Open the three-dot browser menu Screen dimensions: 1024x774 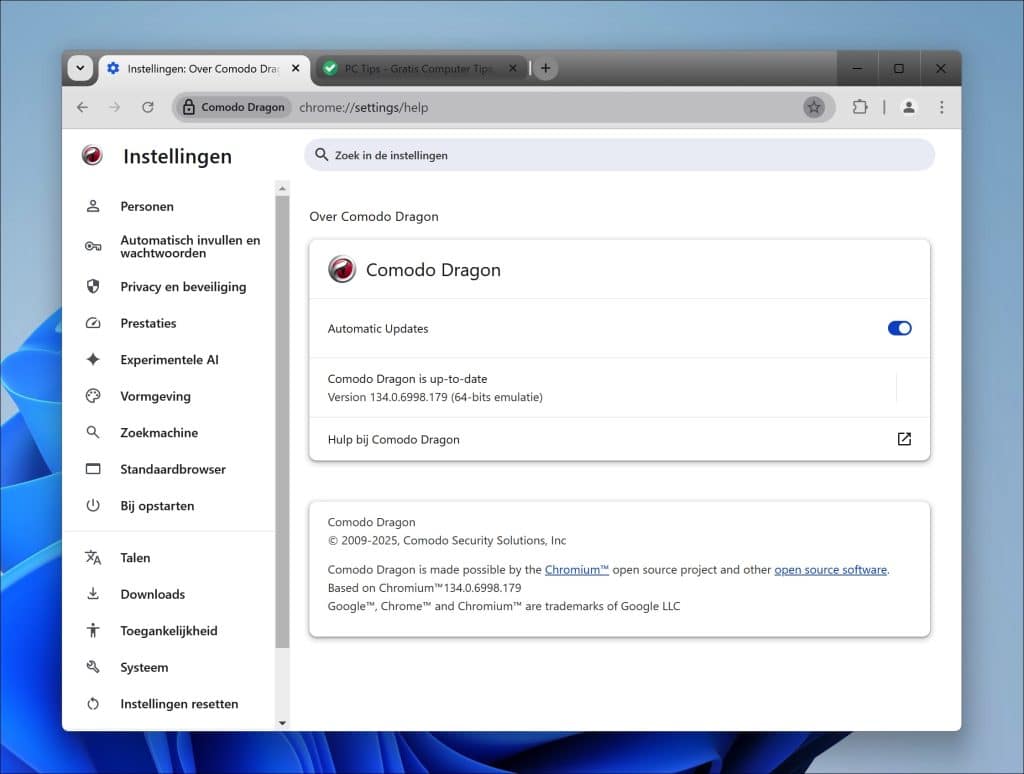941,107
